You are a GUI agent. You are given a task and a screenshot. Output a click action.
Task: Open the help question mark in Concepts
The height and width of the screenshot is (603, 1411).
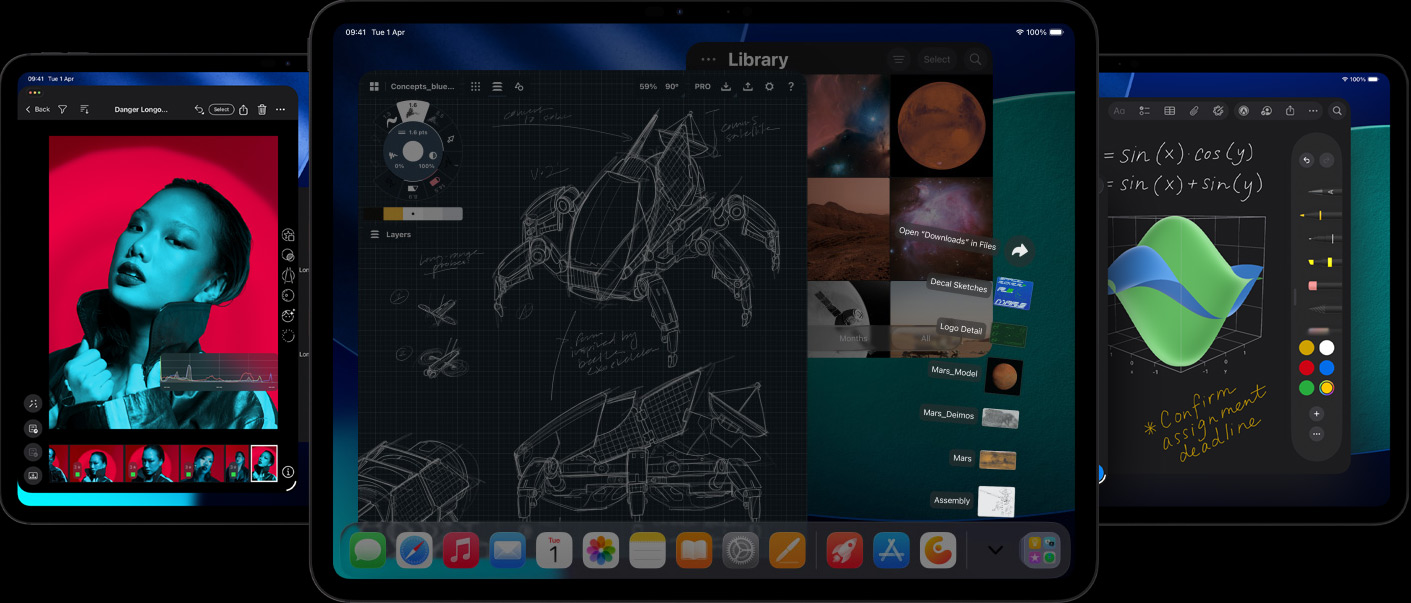coord(791,87)
